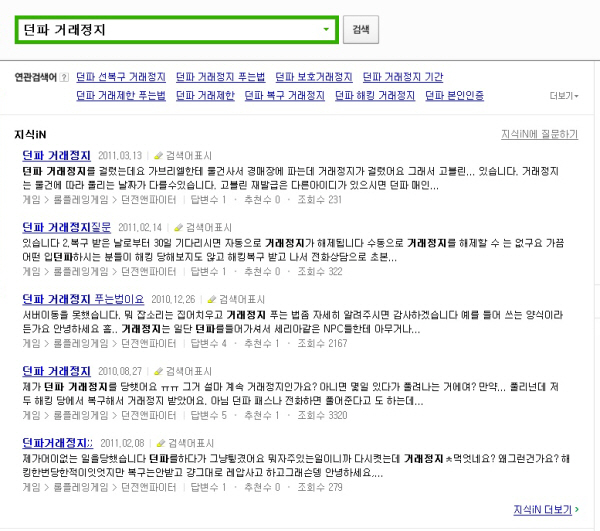
Task: Open related search 던파 거래정지 기간
Action: tap(403, 77)
